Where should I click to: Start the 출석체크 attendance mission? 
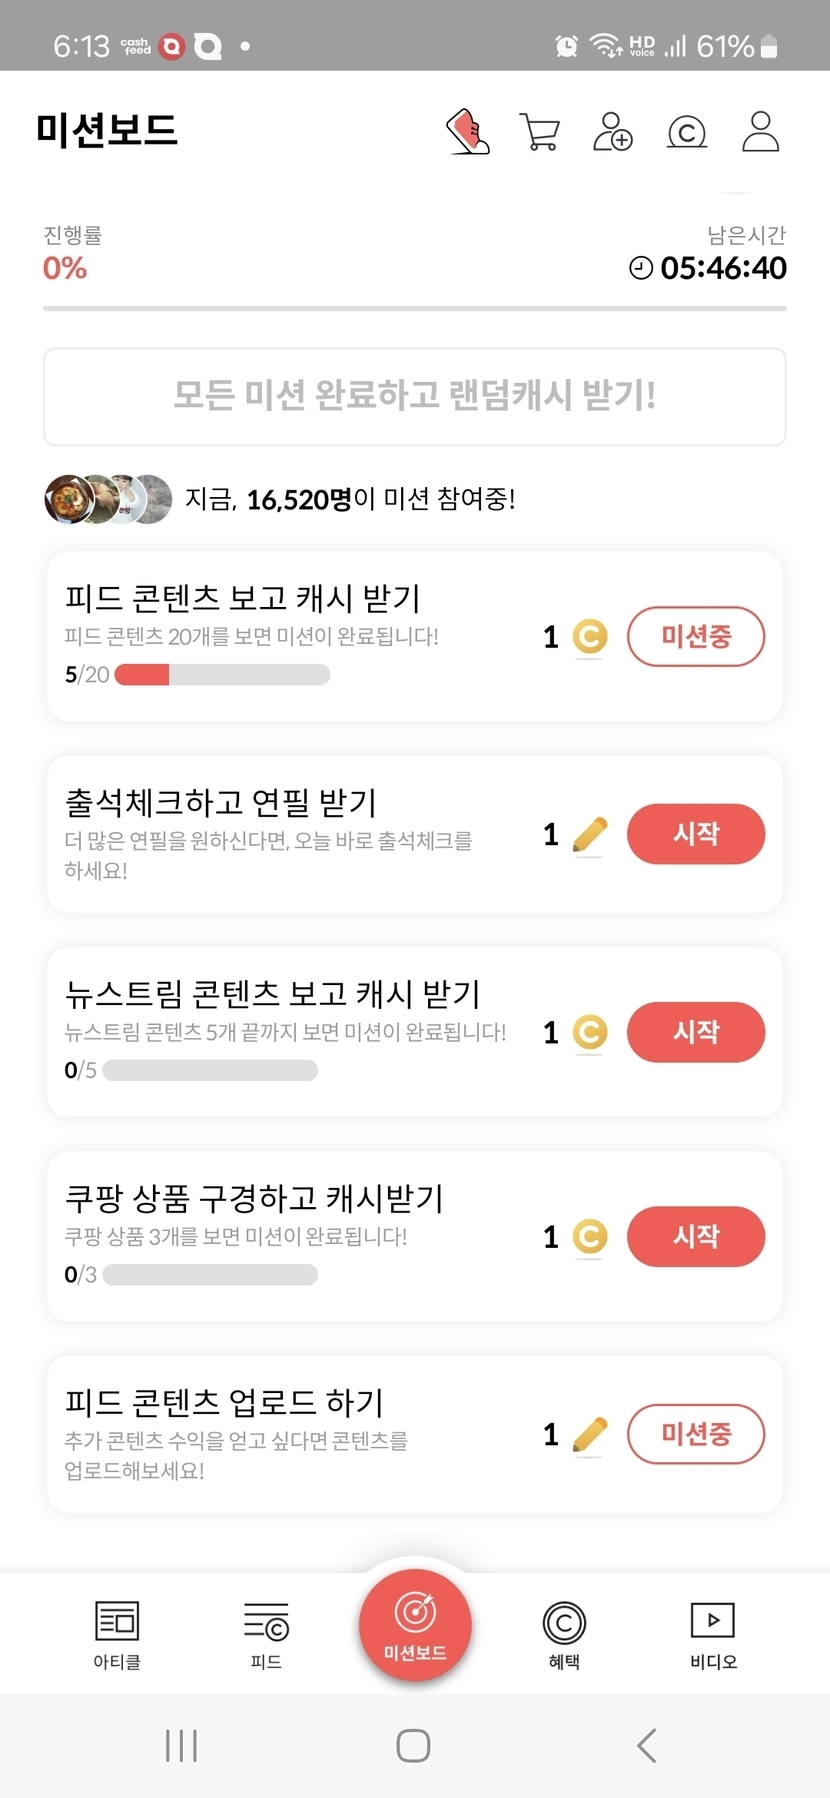pos(696,834)
